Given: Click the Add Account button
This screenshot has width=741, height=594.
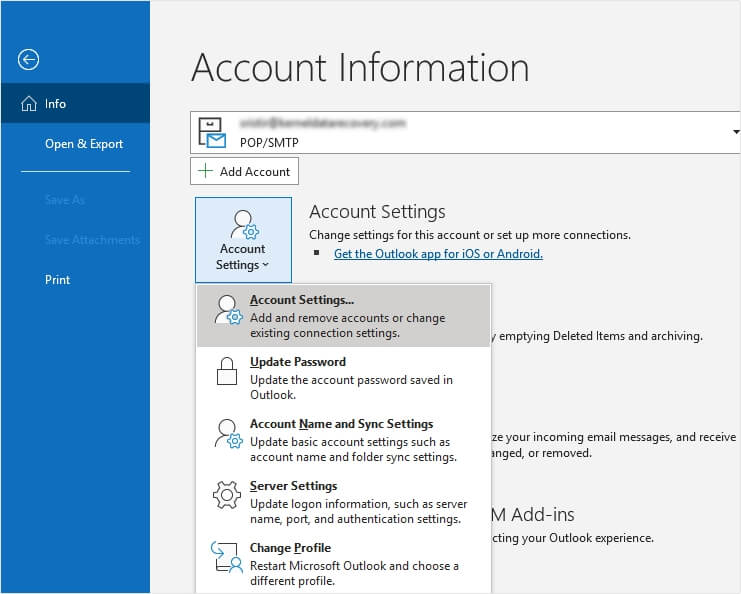Looking at the screenshot, I should 244,171.
